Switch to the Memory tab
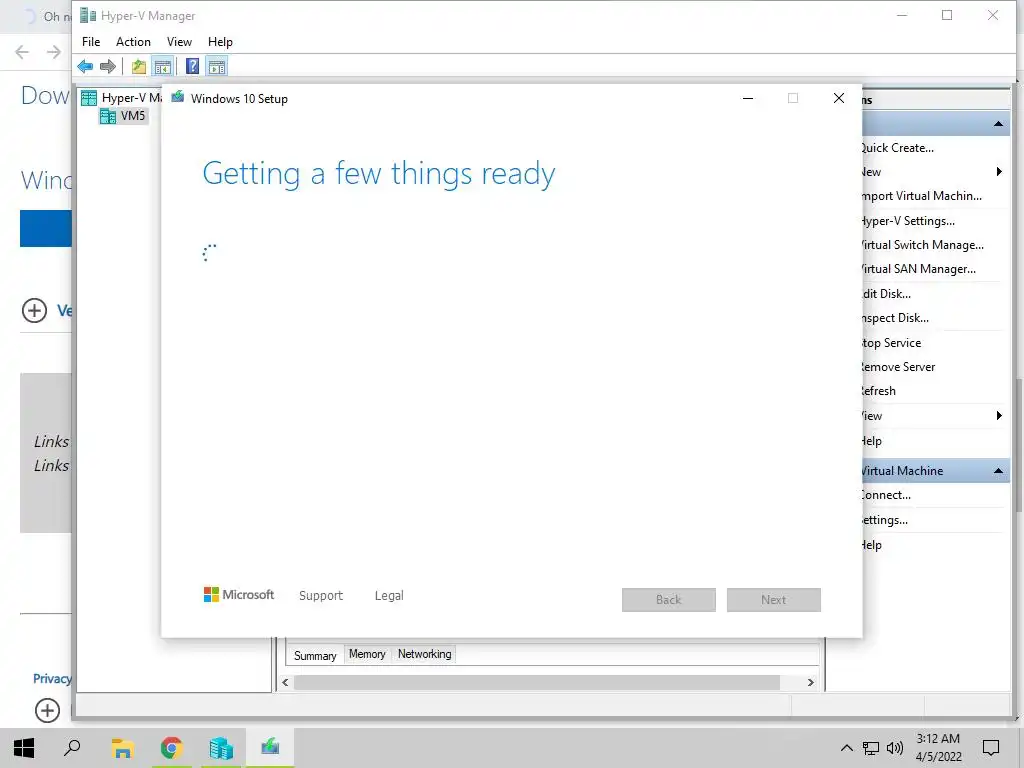The width and height of the screenshot is (1024, 768). [x=367, y=654]
